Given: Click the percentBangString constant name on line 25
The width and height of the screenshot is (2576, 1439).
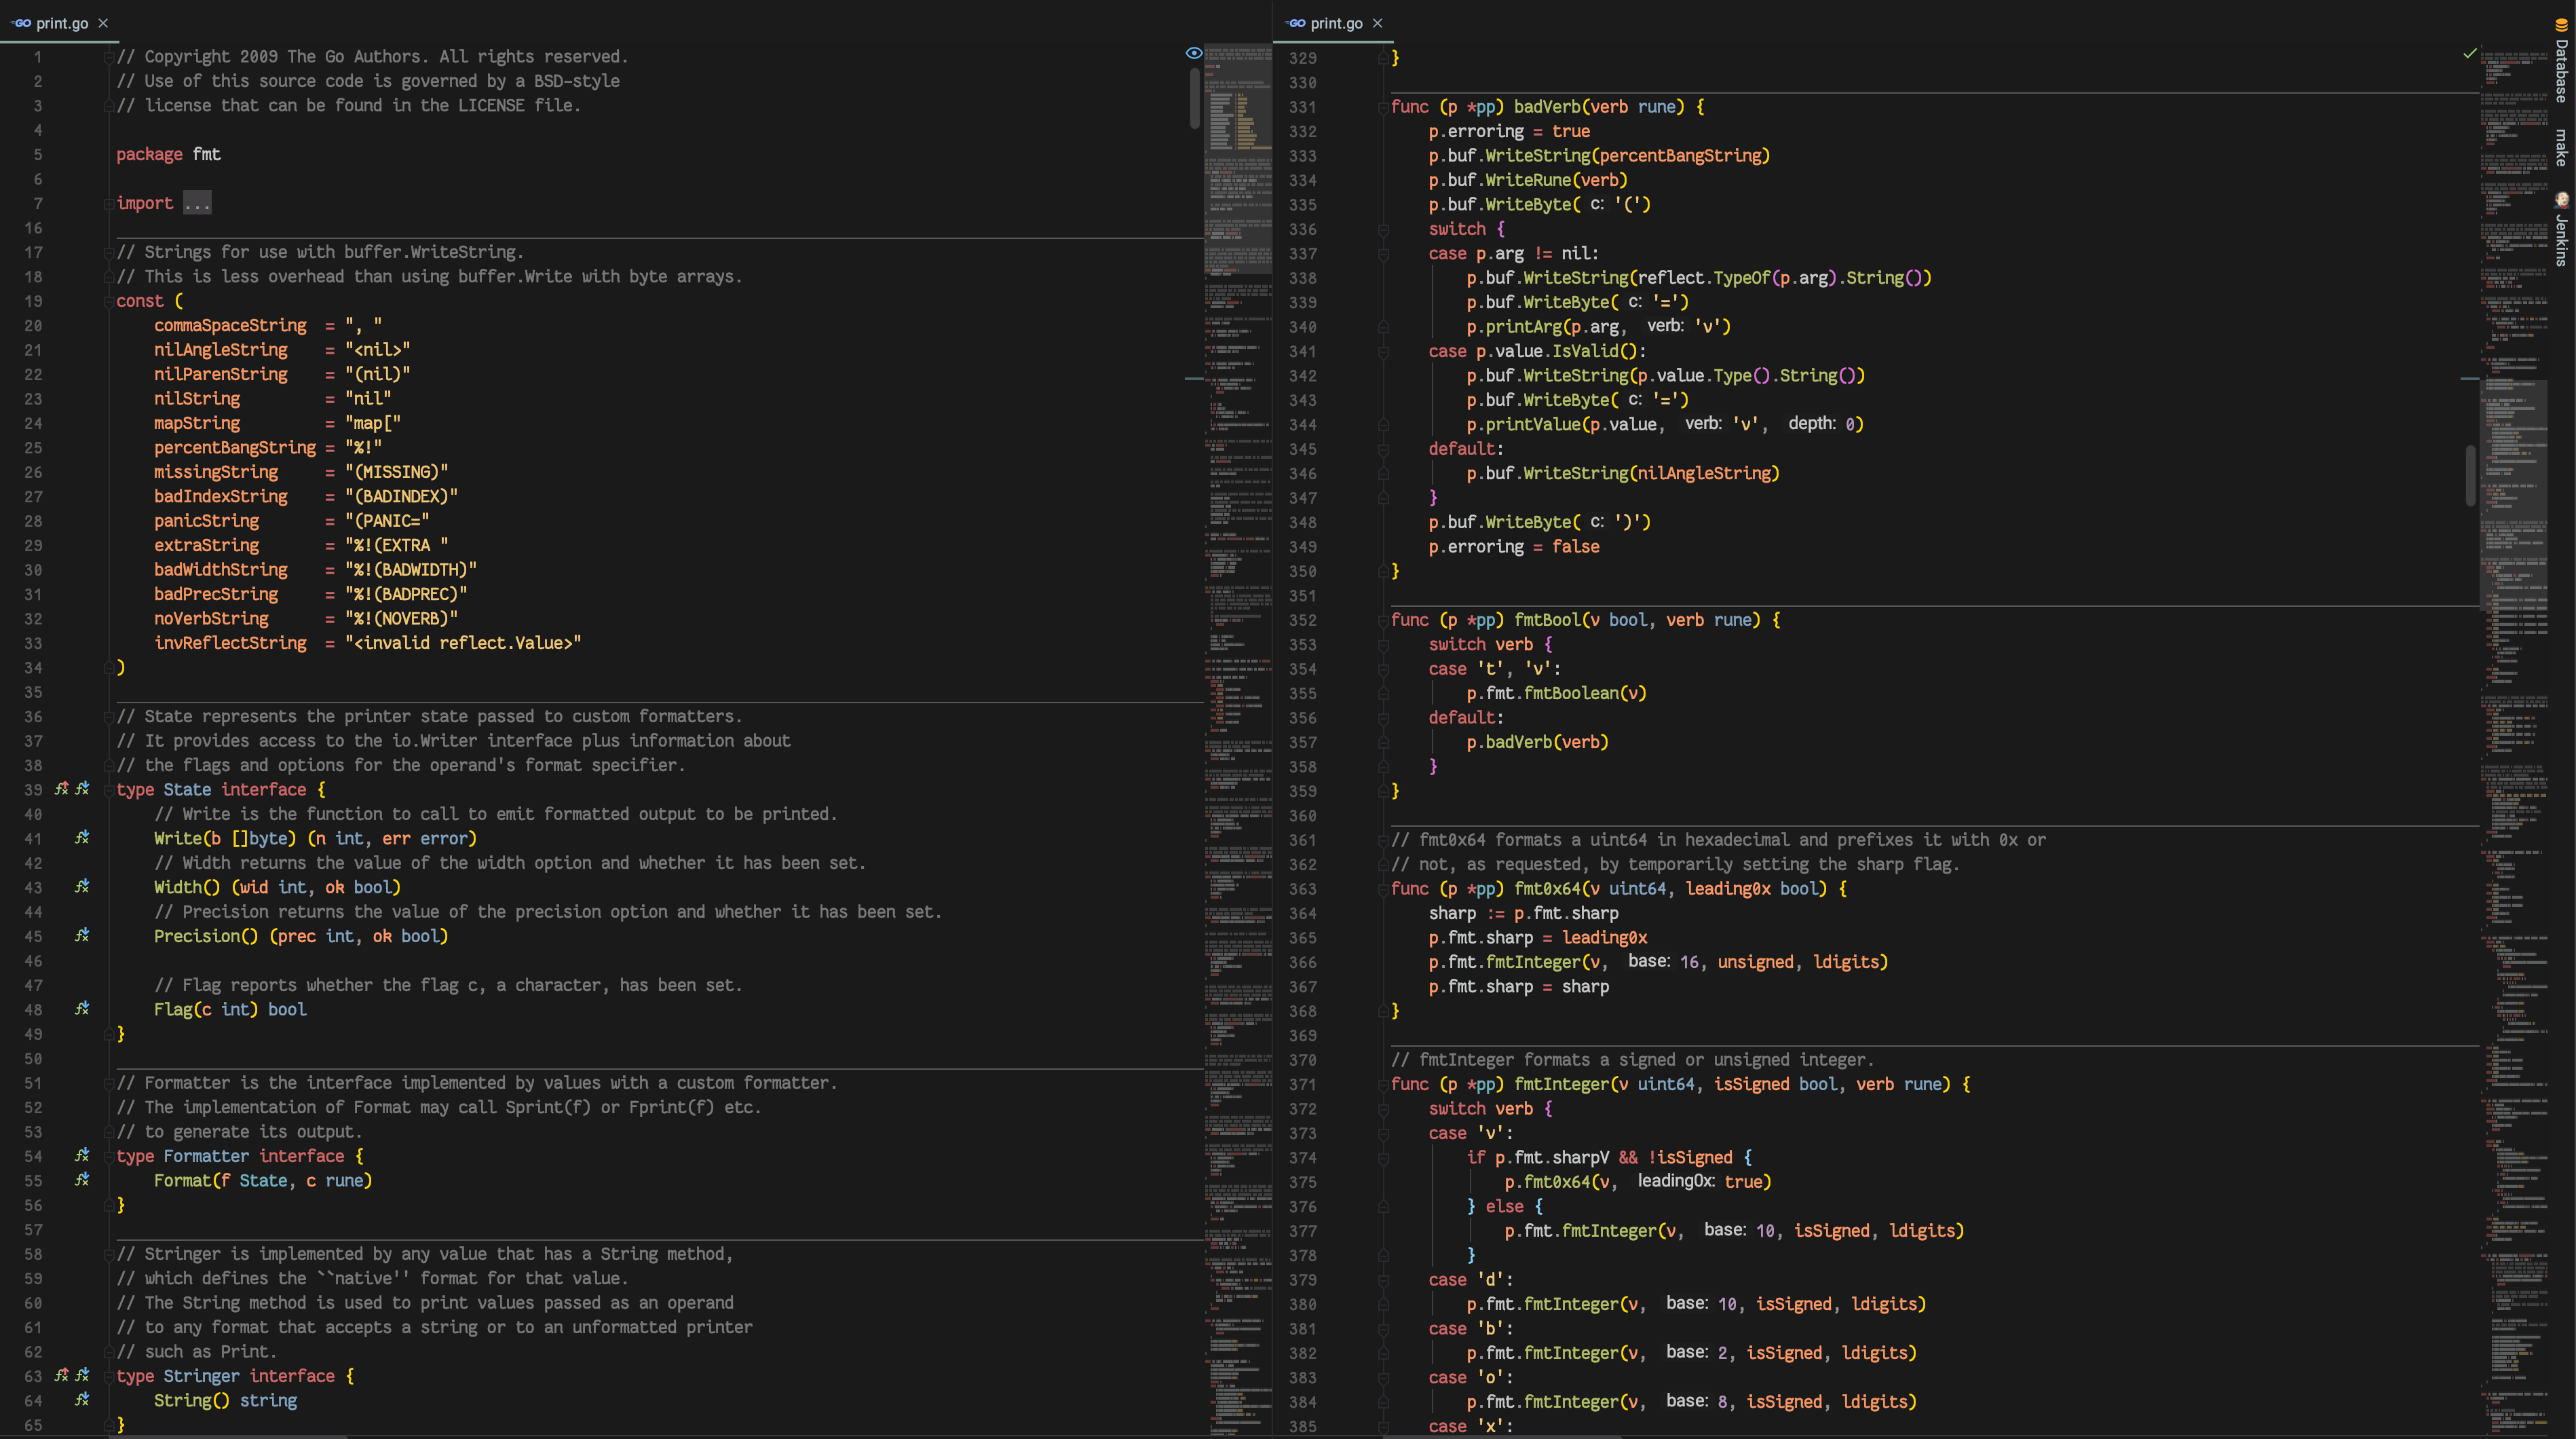Looking at the screenshot, I should pyautogui.click(x=235, y=447).
